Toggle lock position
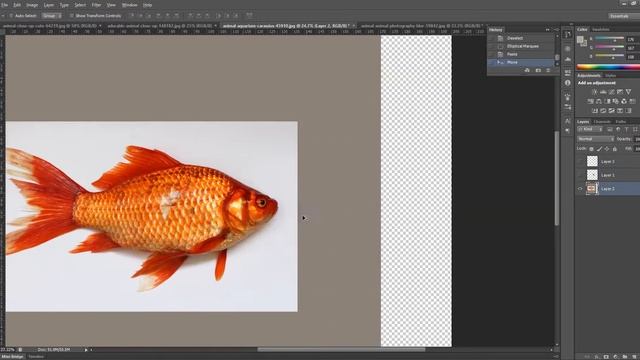The image size is (640, 360). pos(607,149)
